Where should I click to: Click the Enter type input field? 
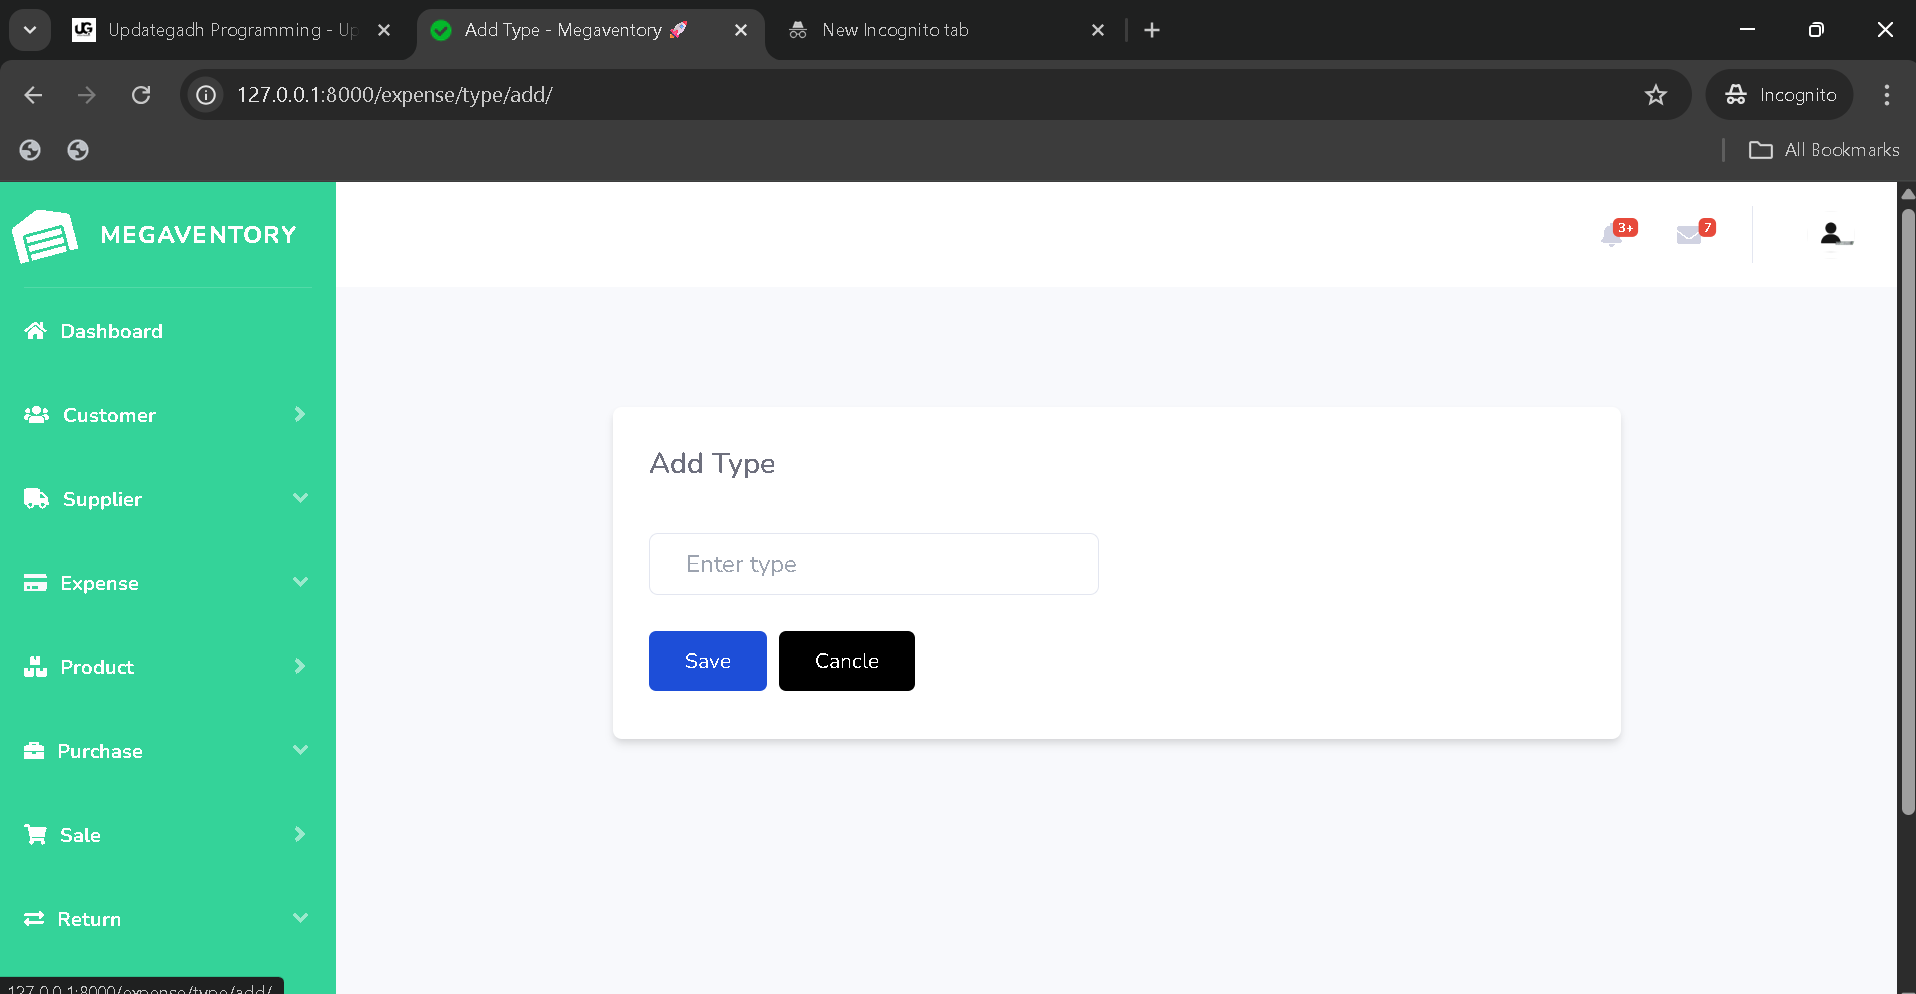873,564
